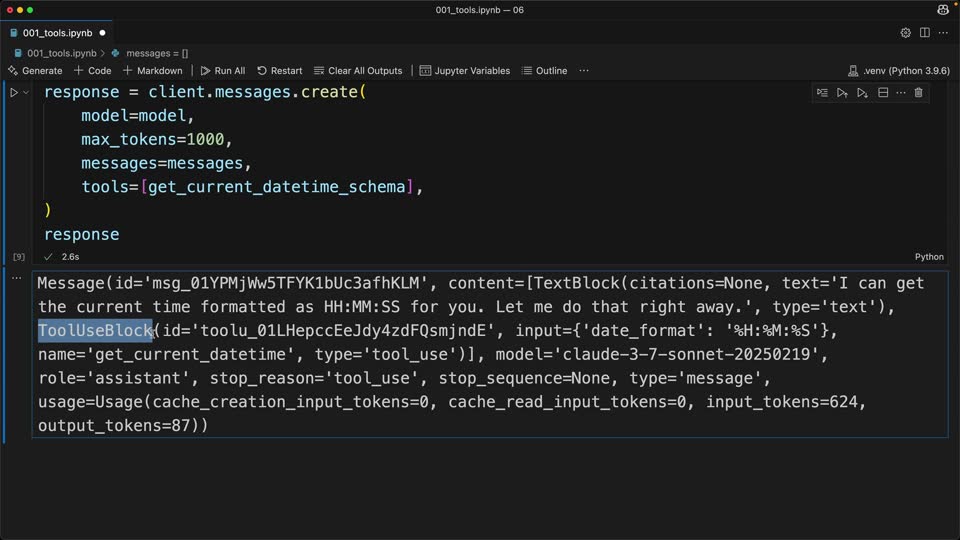Open the notebook toolbar overflow menu
960x540 pixels.
pos(584,70)
